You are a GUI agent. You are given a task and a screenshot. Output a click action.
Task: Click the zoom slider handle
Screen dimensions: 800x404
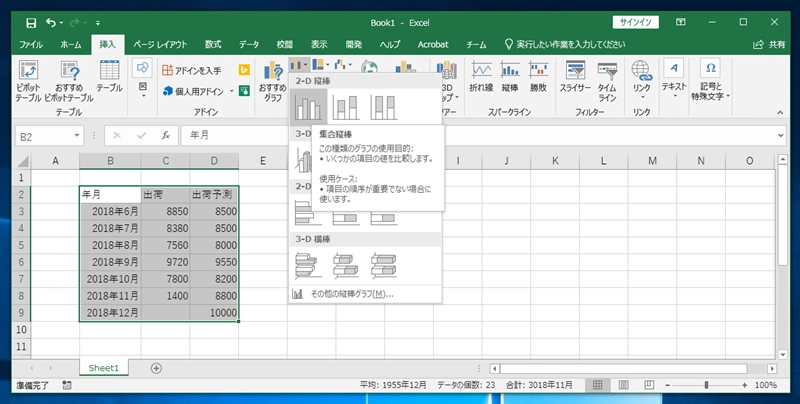[x=707, y=385]
